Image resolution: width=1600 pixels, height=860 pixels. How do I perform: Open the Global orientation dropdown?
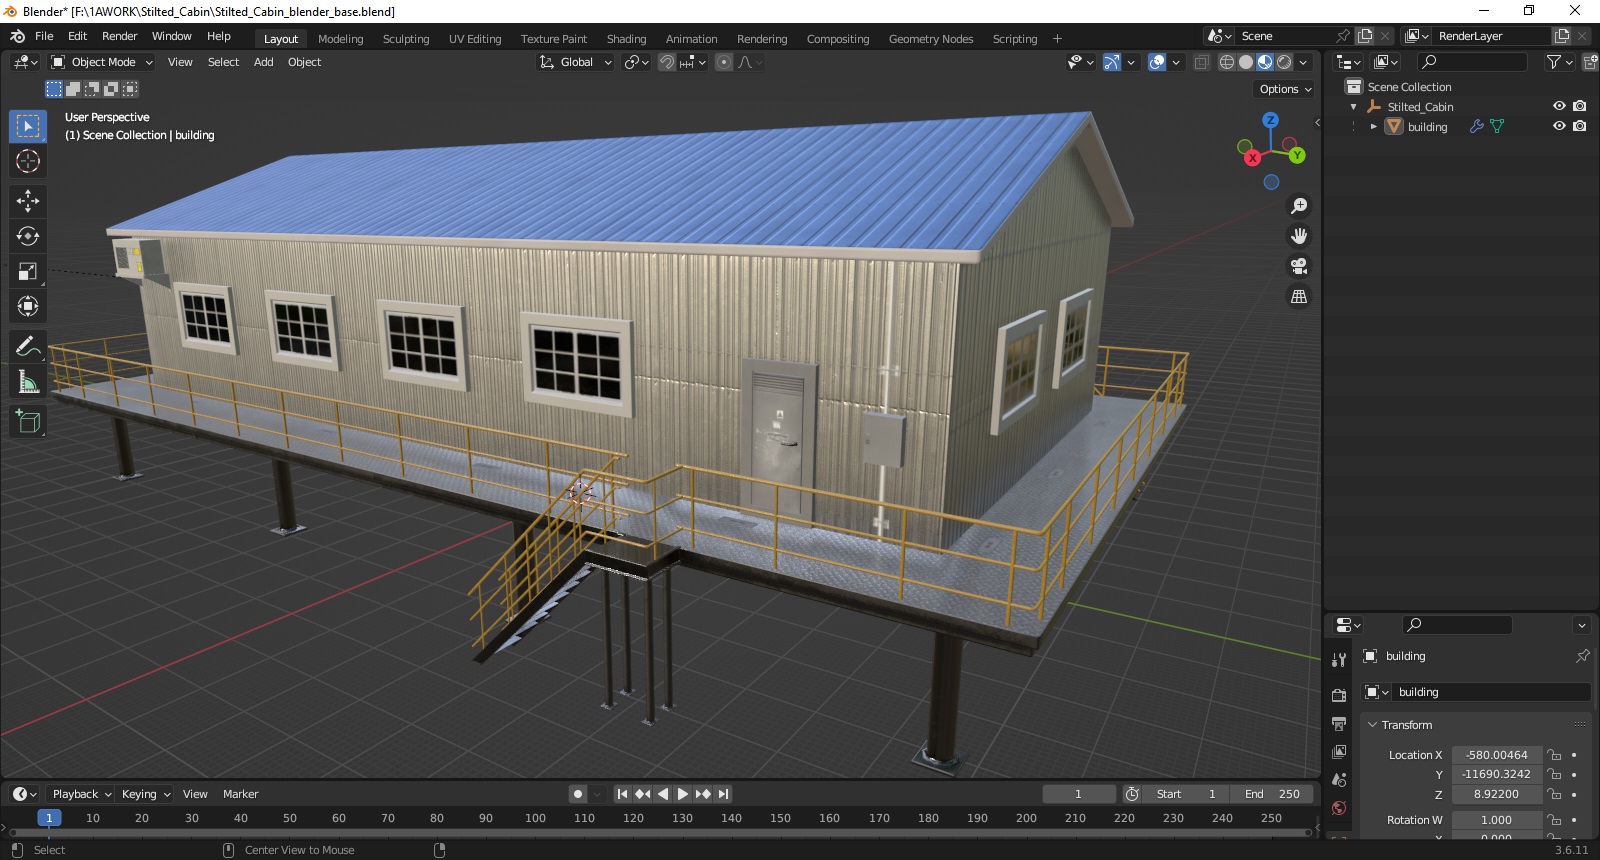click(575, 62)
